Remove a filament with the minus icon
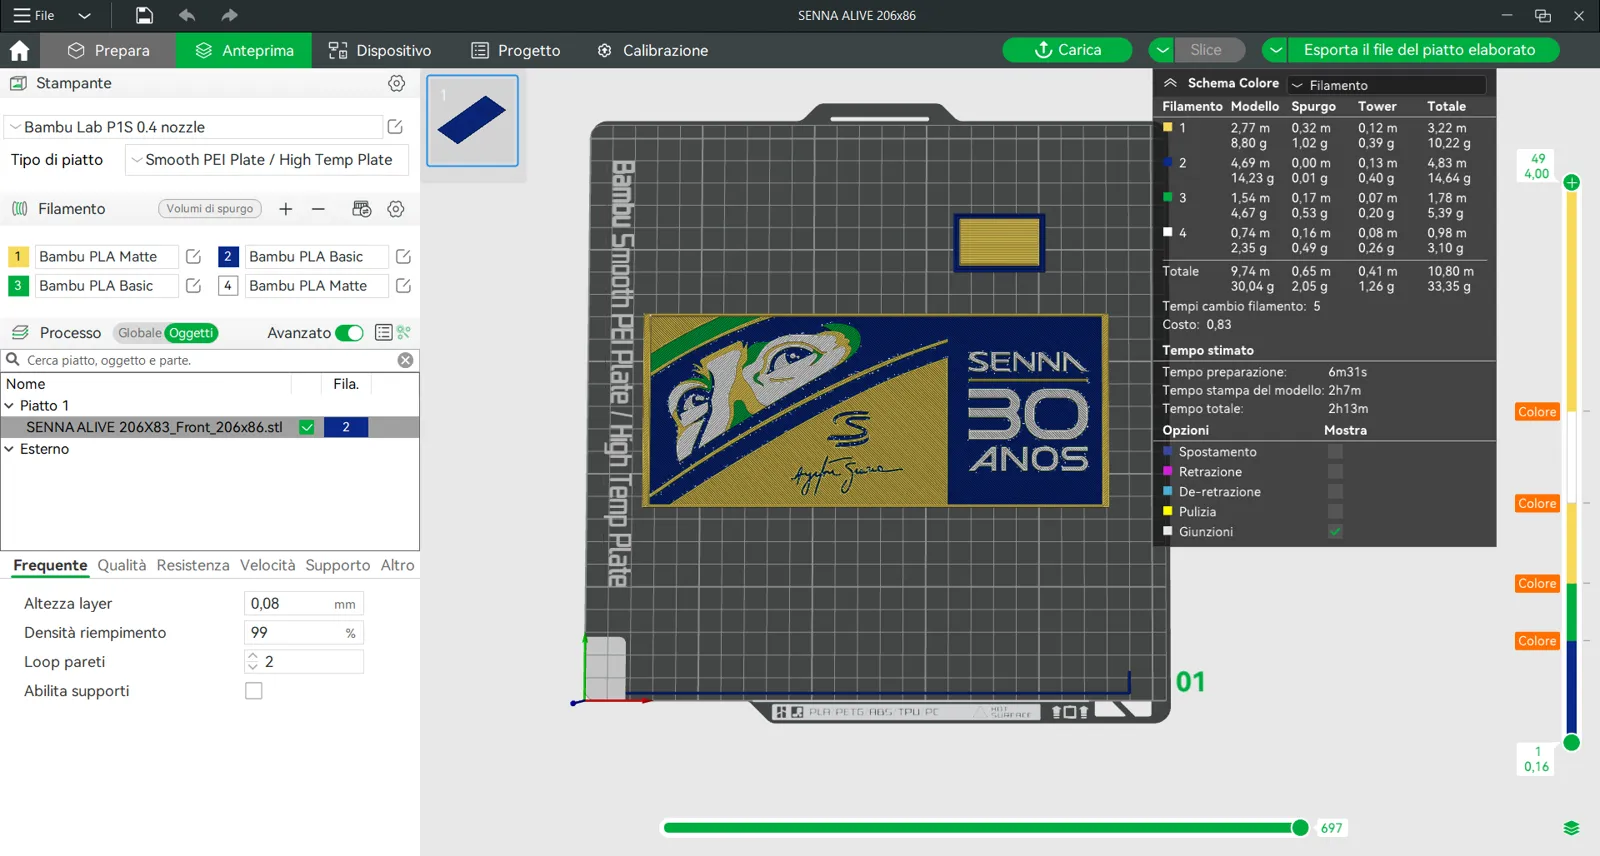 click(318, 209)
